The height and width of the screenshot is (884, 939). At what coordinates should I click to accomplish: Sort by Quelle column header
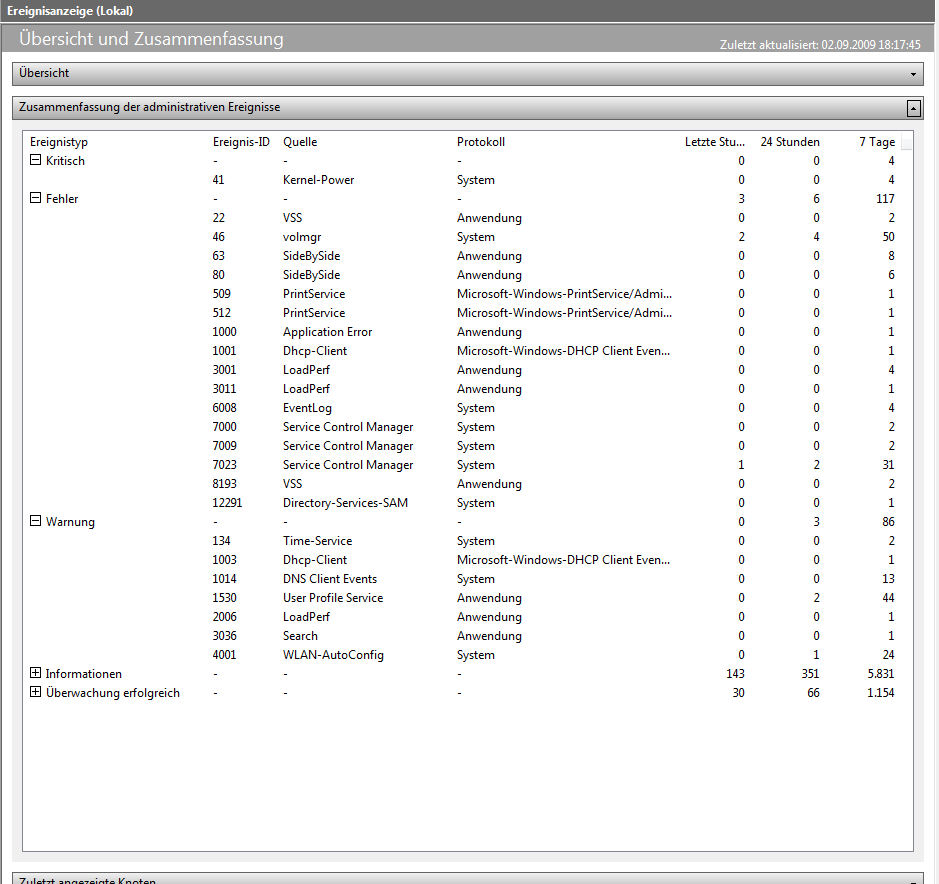click(300, 142)
